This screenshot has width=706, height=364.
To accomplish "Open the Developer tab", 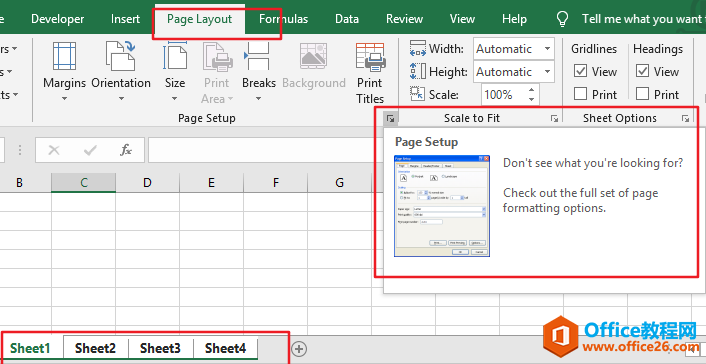I will [58, 19].
